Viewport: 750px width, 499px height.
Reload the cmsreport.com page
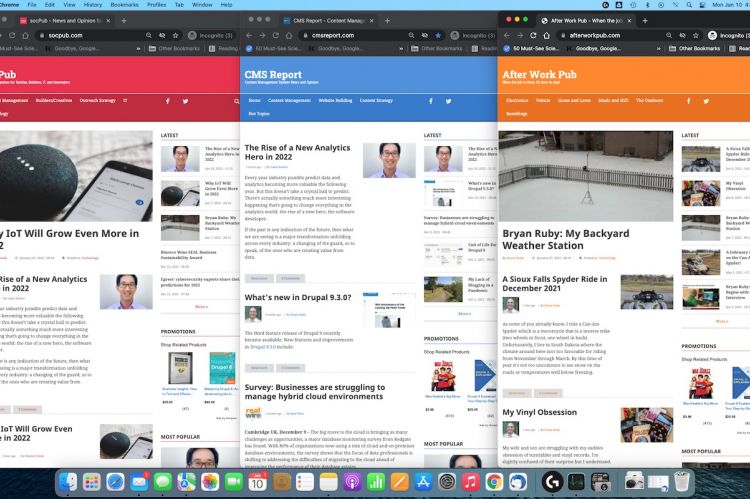(276, 35)
